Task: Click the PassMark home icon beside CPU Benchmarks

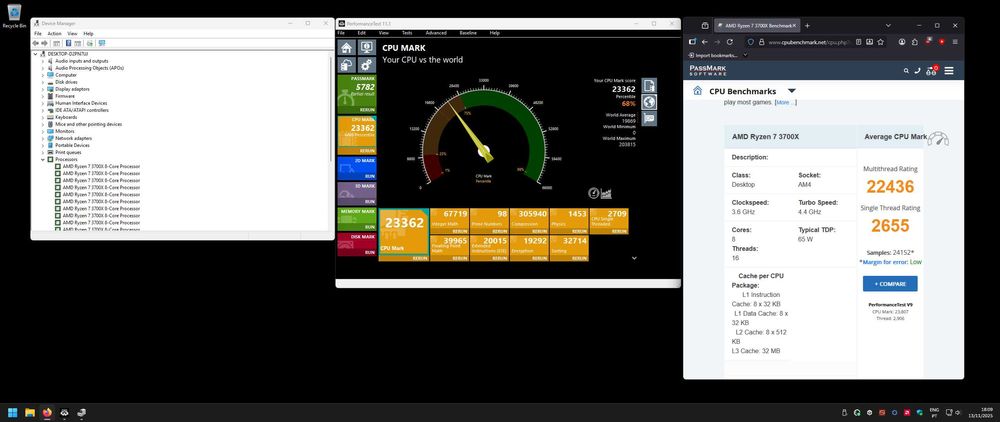Action: [x=698, y=91]
